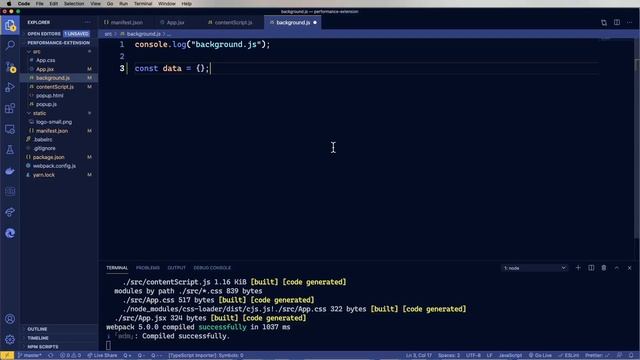This screenshot has height=360, width=640.
Task: Click the master branch status item
Action: (29, 356)
